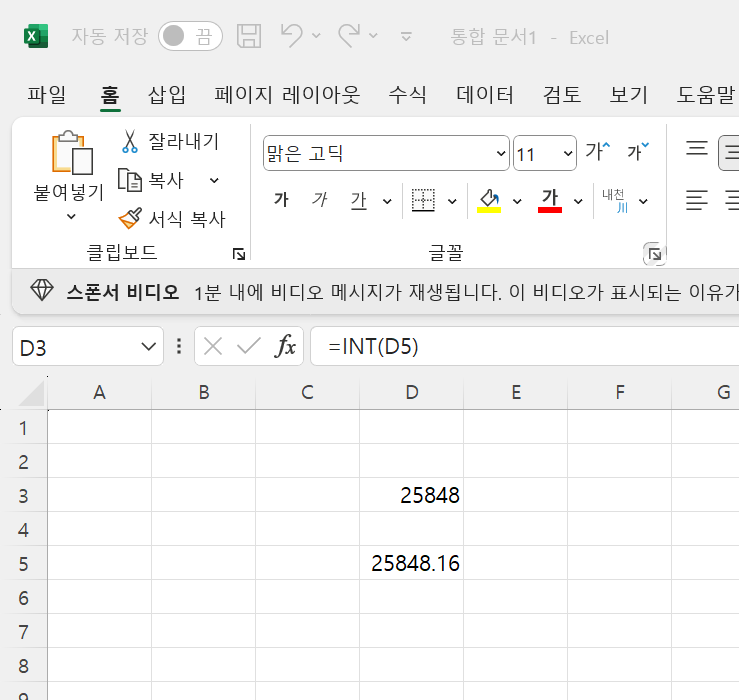Toggle Bold formatting (굵은 가)

coord(281,200)
